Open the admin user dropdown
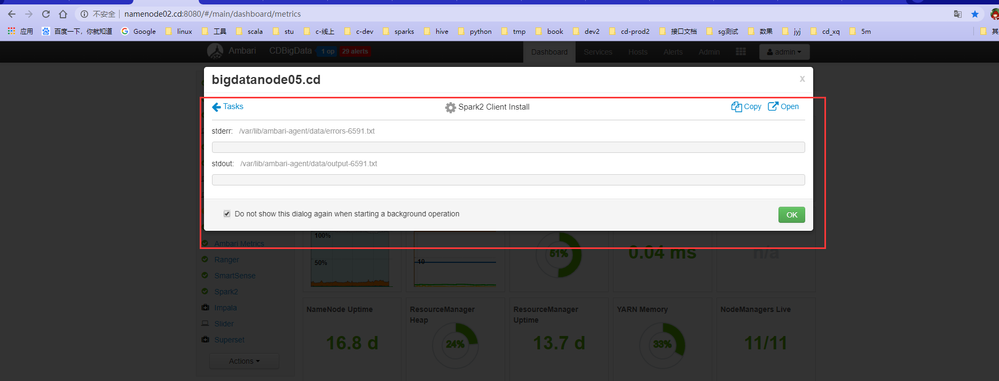Viewport: 999px width, 381px height. 784,52
